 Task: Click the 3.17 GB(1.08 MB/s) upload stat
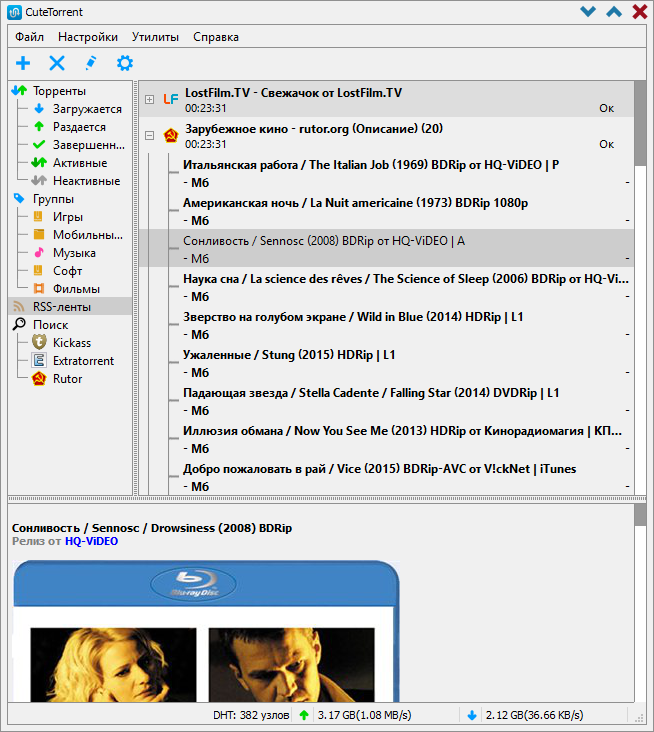365,715
